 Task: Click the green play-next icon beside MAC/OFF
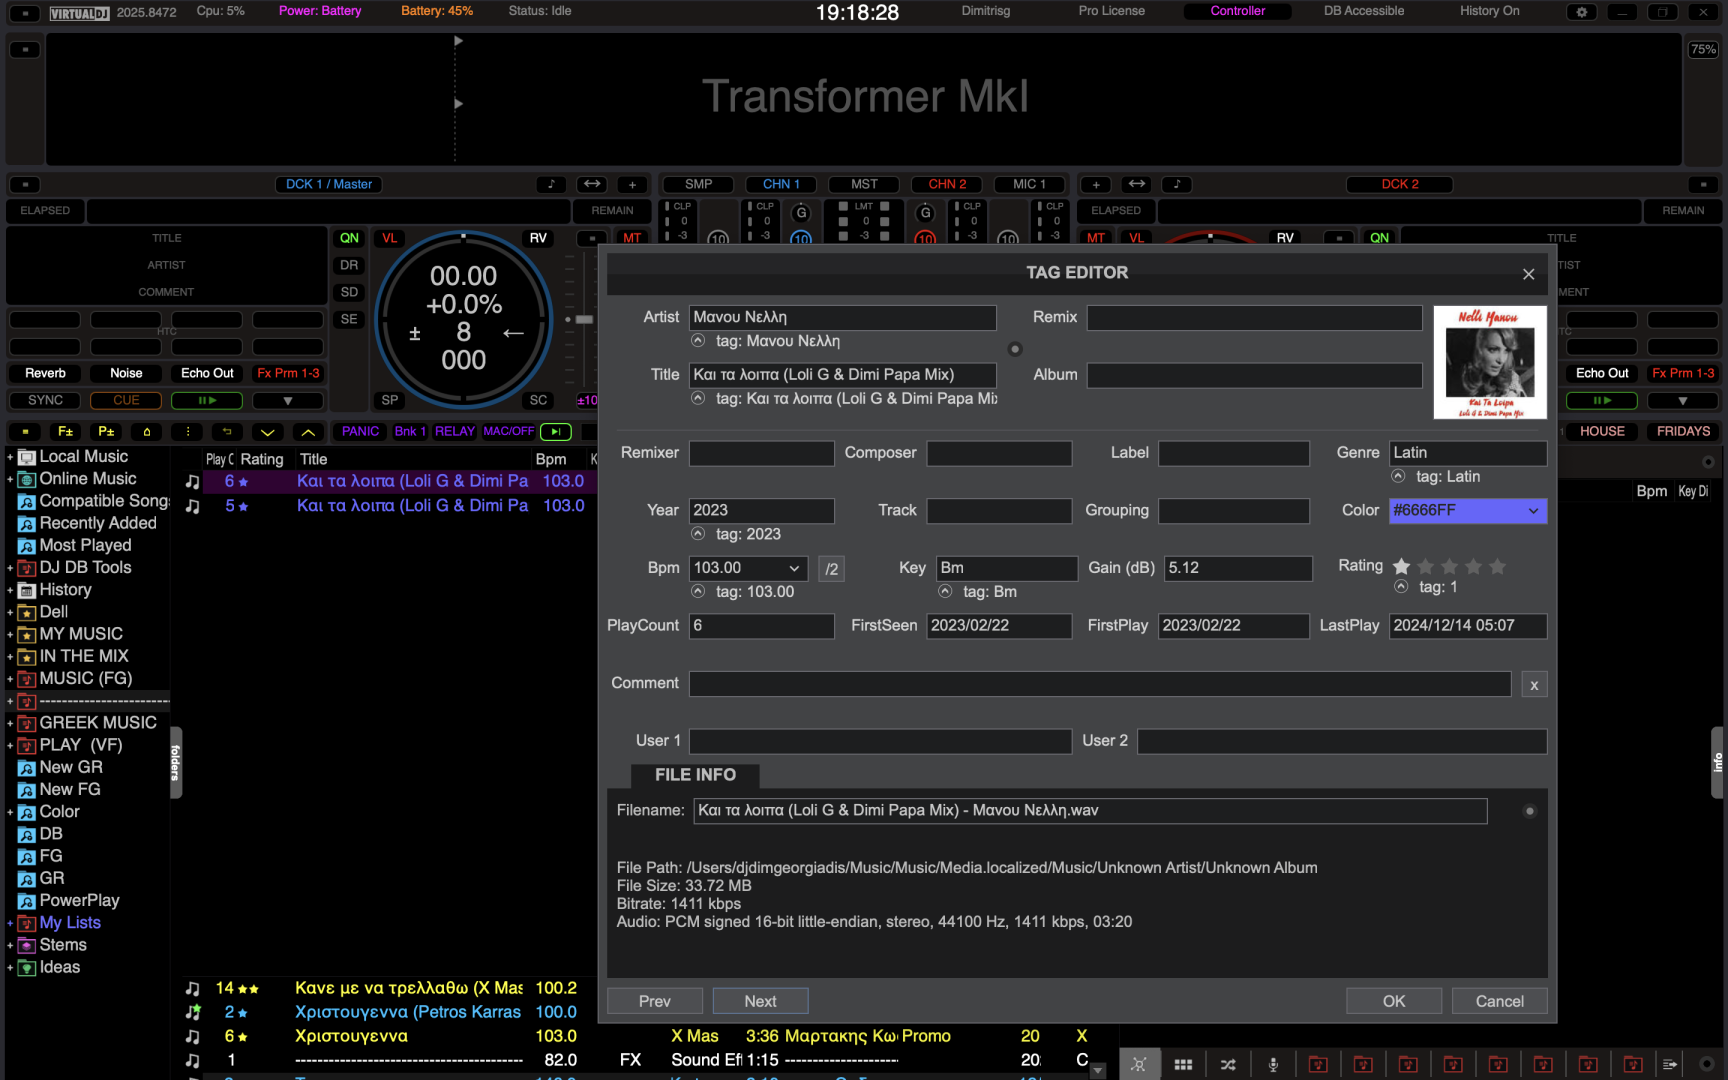(x=555, y=432)
